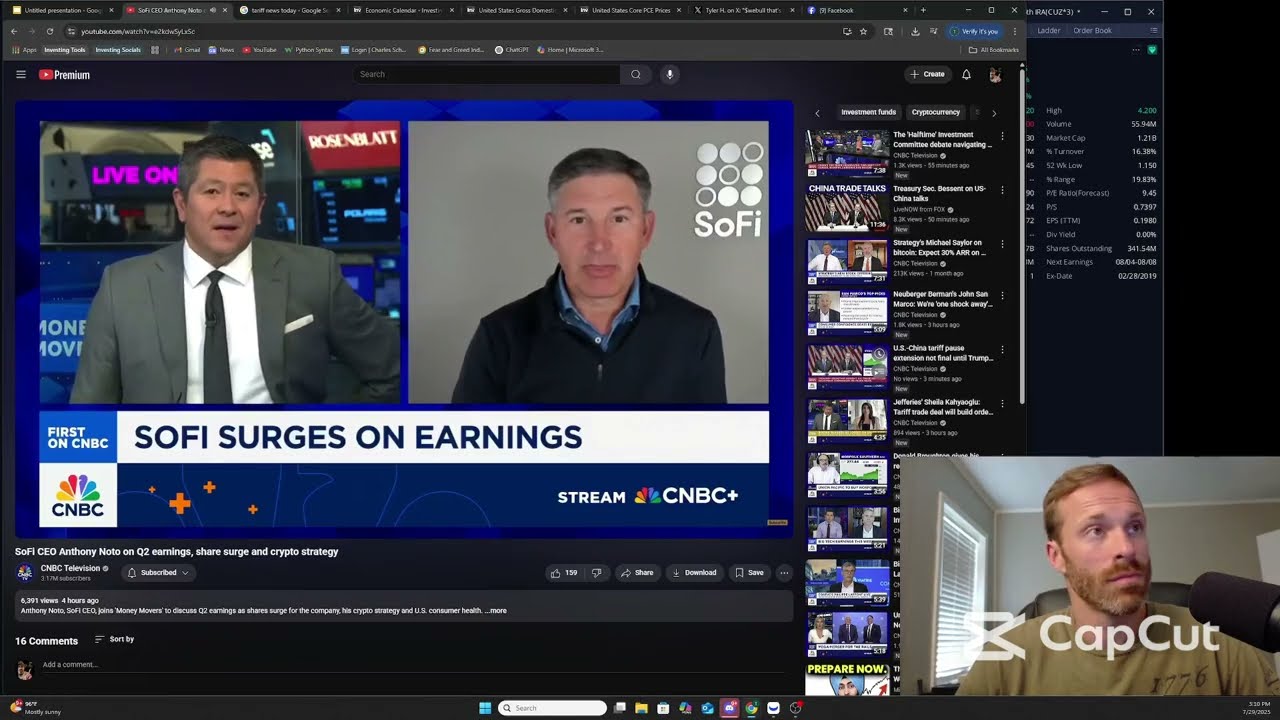Click the Add a comment field
The width and height of the screenshot is (1280, 720).
pos(415,665)
